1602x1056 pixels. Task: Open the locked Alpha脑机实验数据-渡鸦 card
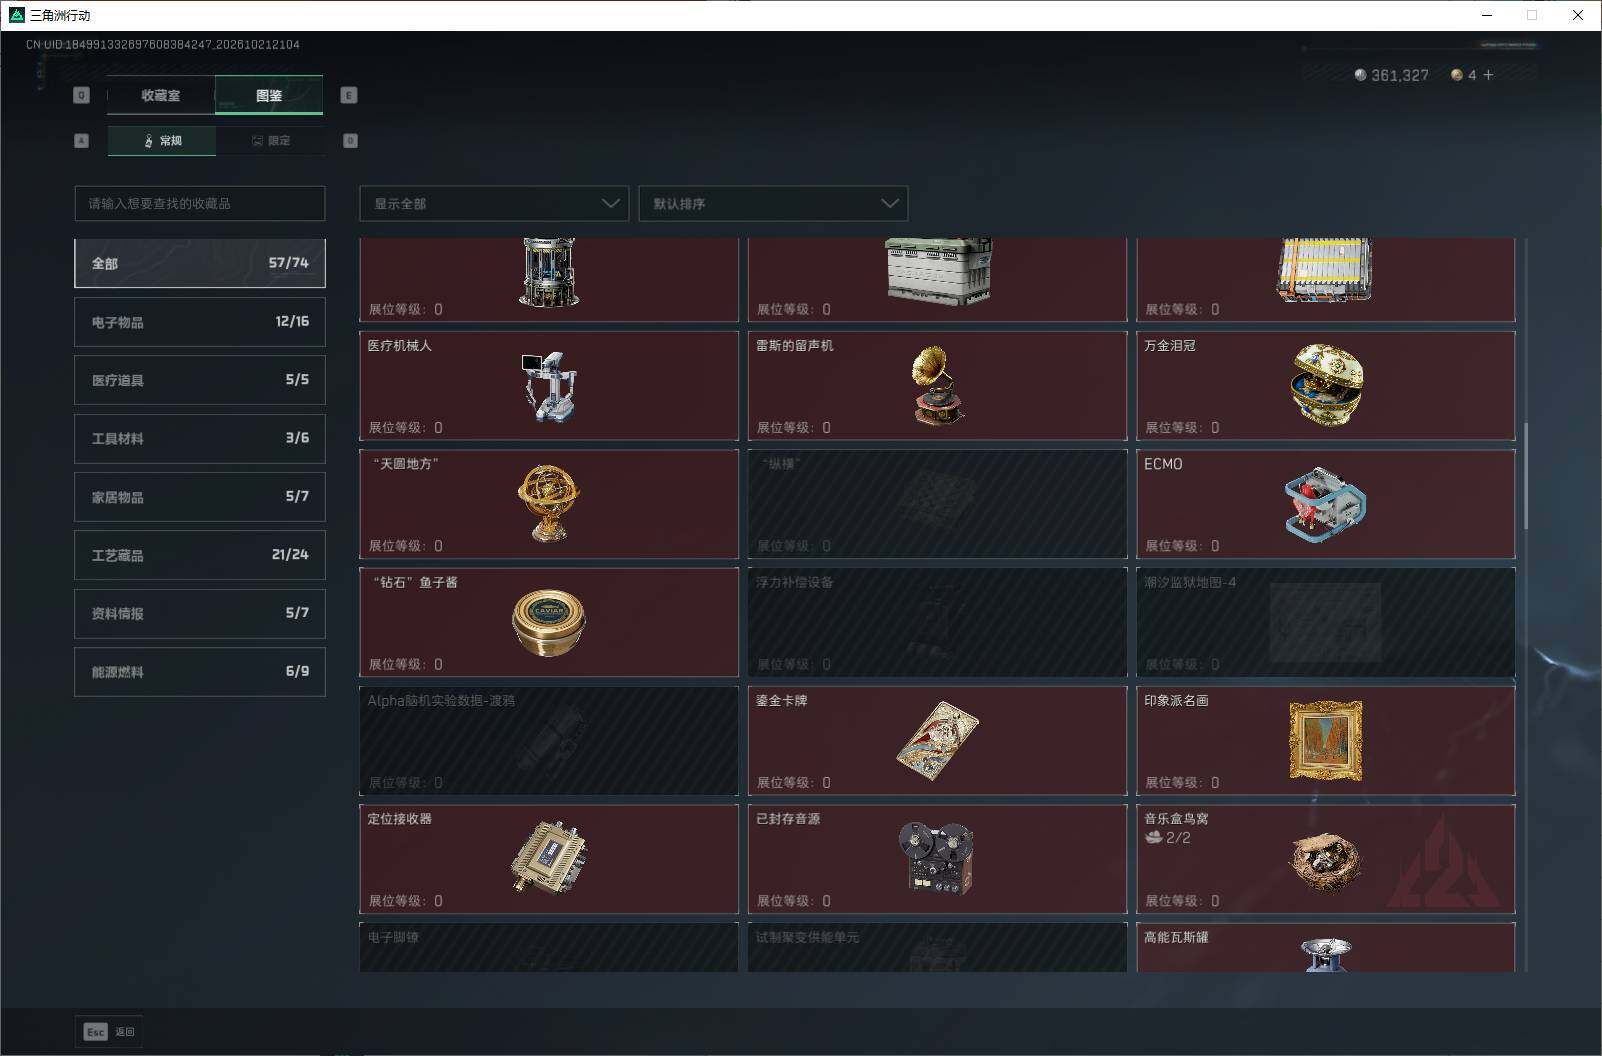pyautogui.click(x=549, y=741)
